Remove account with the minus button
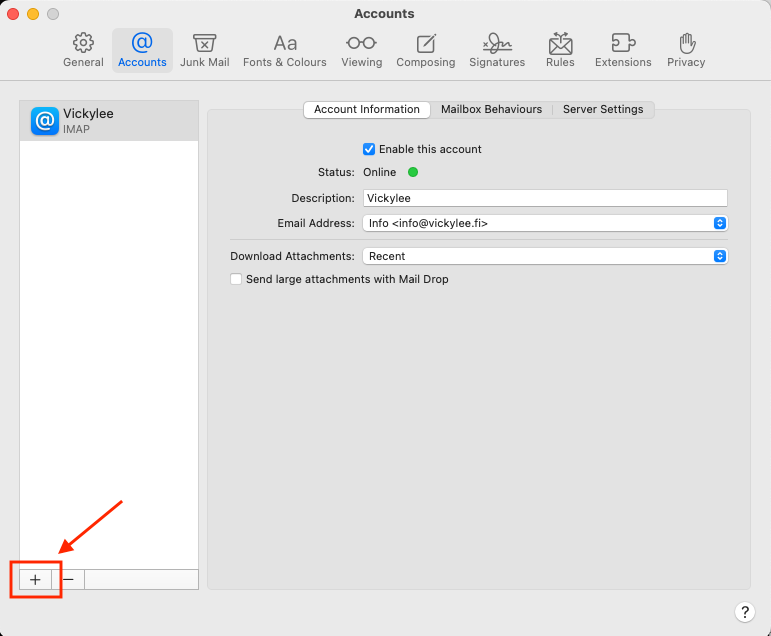This screenshot has height=636, width=771. pos(68,579)
